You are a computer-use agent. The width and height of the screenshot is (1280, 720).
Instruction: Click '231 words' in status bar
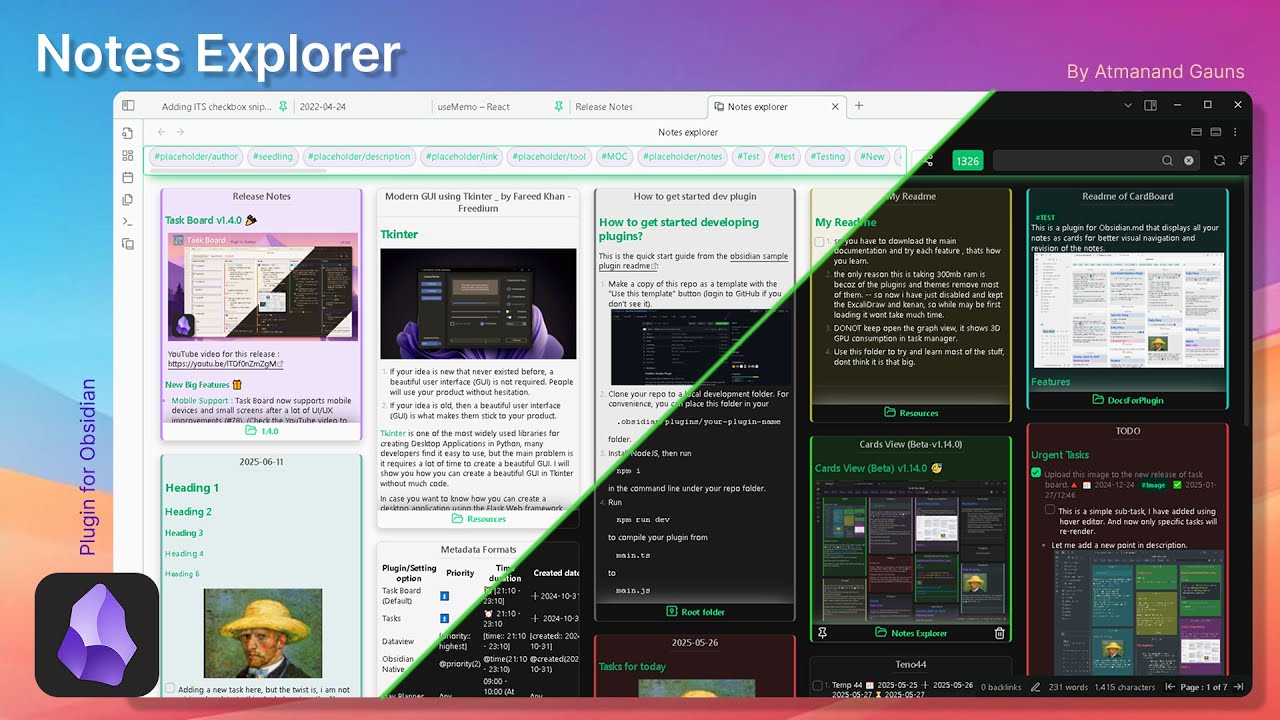click(x=1067, y=687)
